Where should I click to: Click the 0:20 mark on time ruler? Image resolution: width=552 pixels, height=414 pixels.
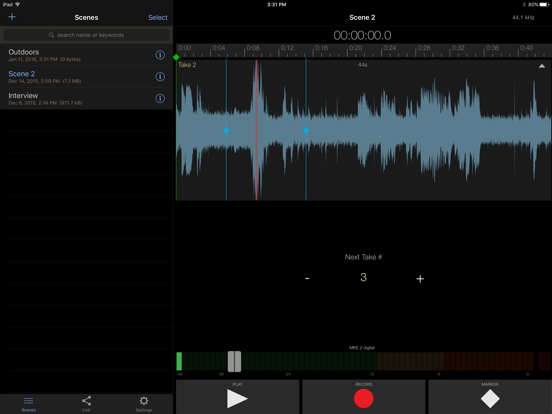tap(356, 48)
